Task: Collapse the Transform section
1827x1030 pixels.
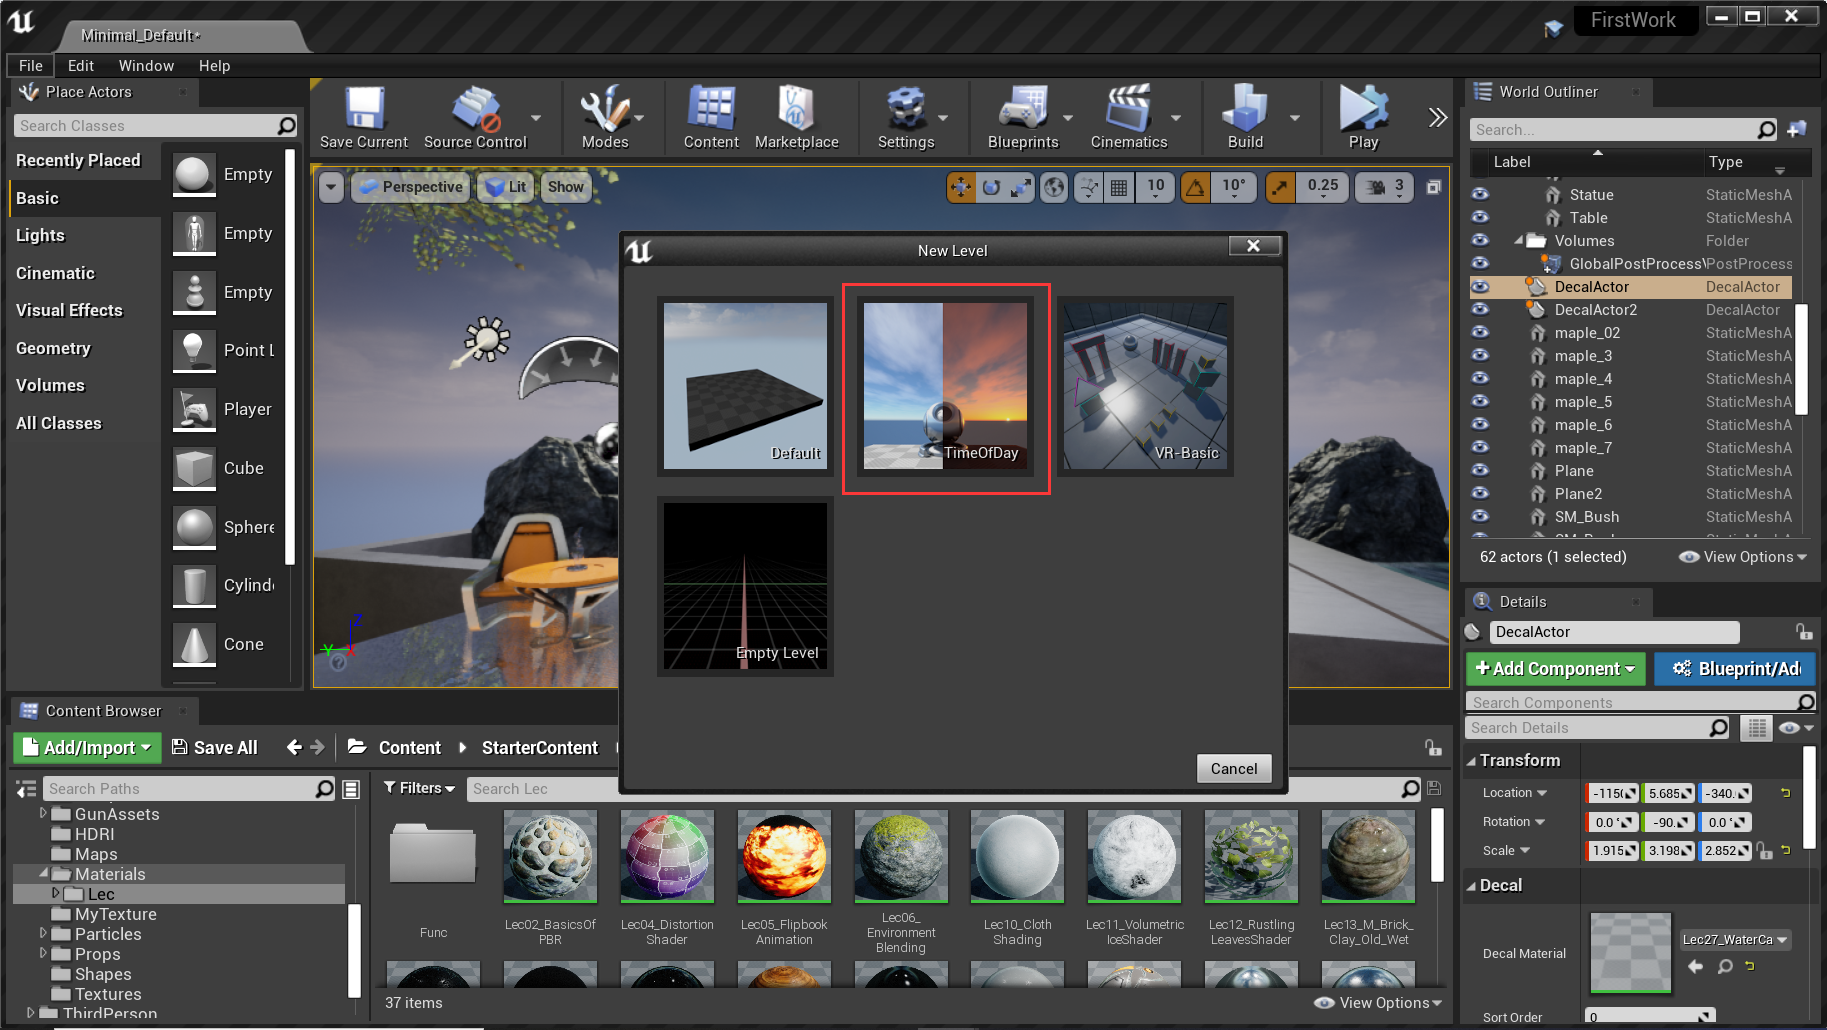Action: [1471, 761]
